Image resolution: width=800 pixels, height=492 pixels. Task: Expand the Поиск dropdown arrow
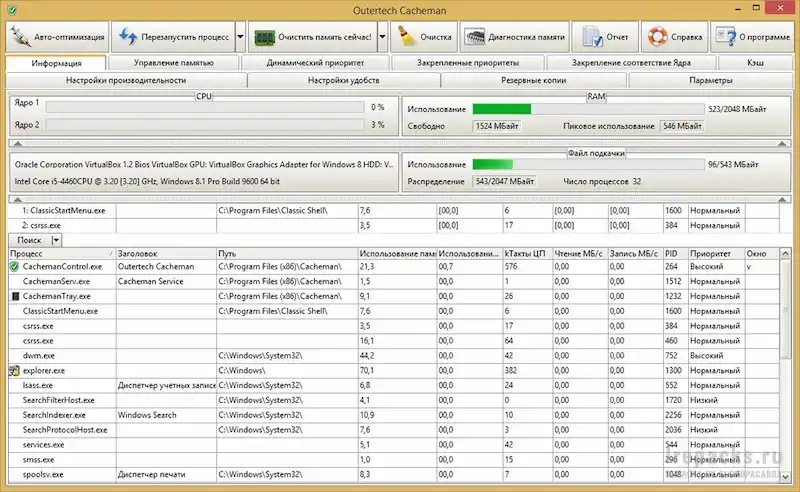[56, 240]
